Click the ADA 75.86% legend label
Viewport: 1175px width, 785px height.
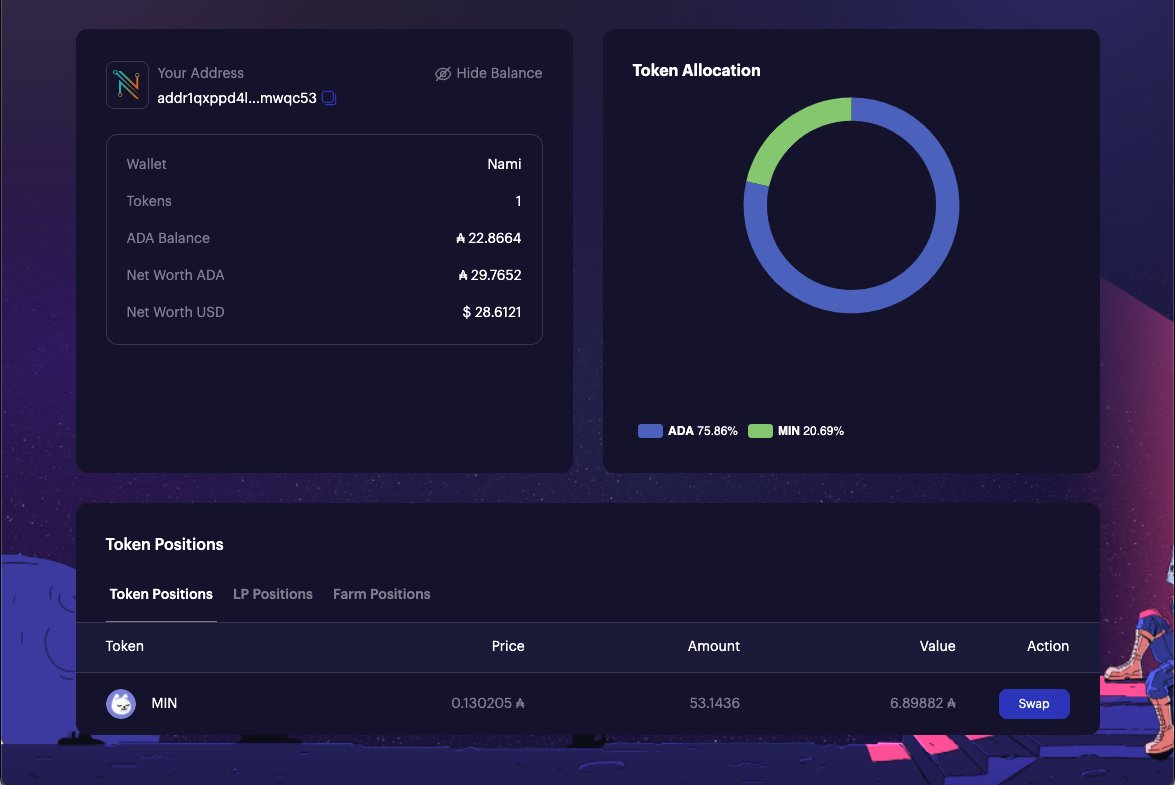pyautogui.click(x=702, y=431)
